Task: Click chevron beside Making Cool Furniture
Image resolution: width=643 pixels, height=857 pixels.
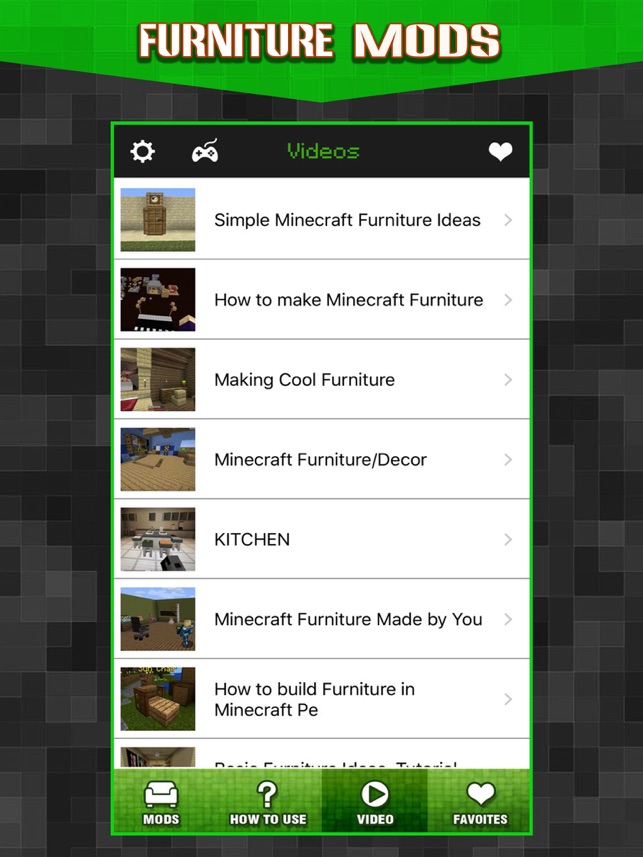Action: coord(508,379)
